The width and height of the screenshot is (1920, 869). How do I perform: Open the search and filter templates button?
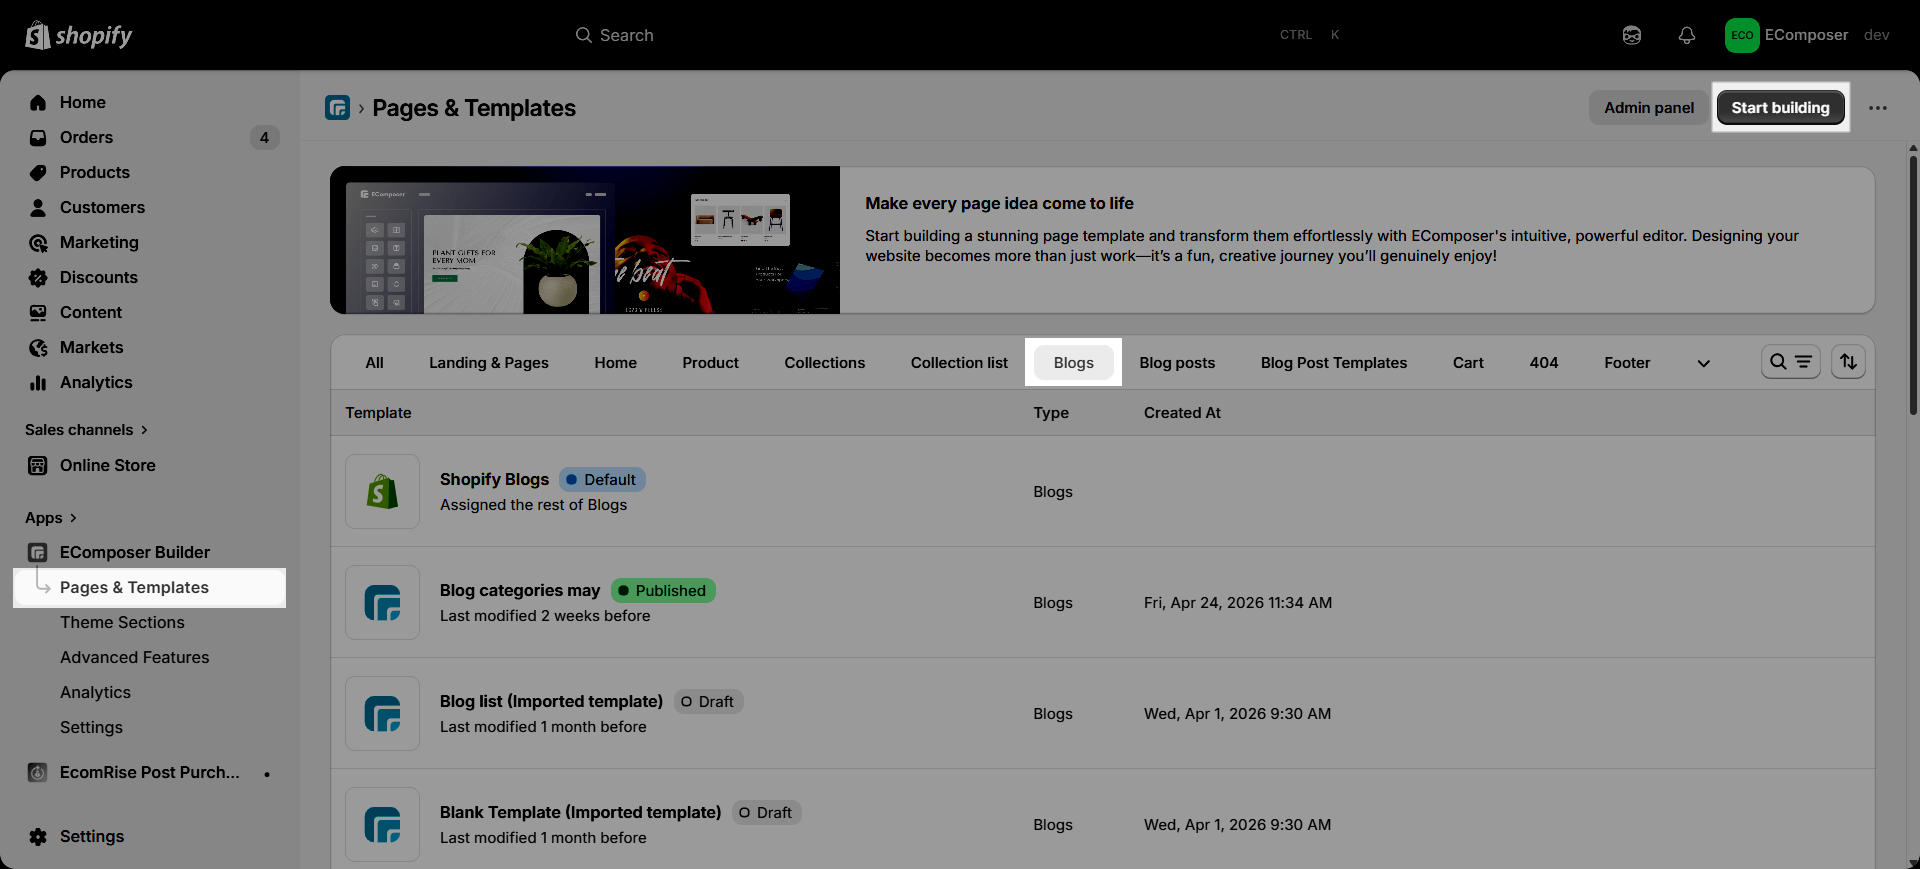(1790, 362)
